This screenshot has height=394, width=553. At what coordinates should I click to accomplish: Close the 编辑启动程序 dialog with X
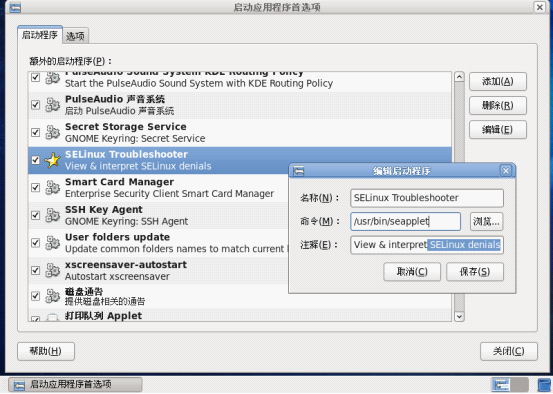tap(506, 171)
